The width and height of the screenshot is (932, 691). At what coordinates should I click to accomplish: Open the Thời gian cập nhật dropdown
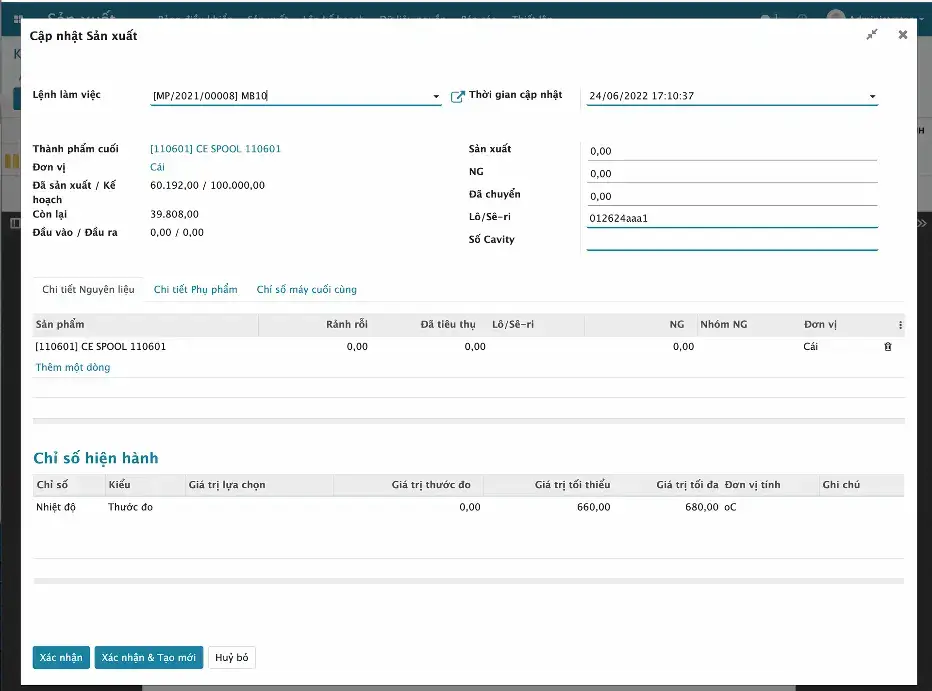[x=872, y=97]
